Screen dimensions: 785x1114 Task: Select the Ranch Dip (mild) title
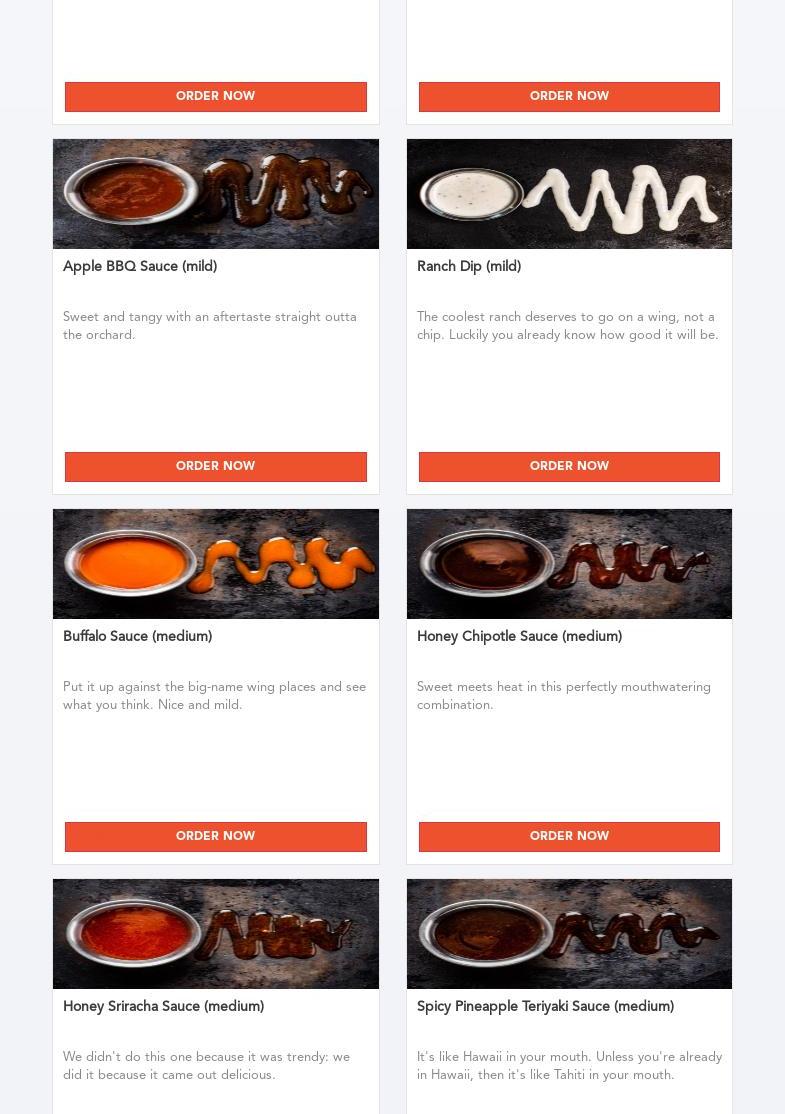(x=469, y=266)
